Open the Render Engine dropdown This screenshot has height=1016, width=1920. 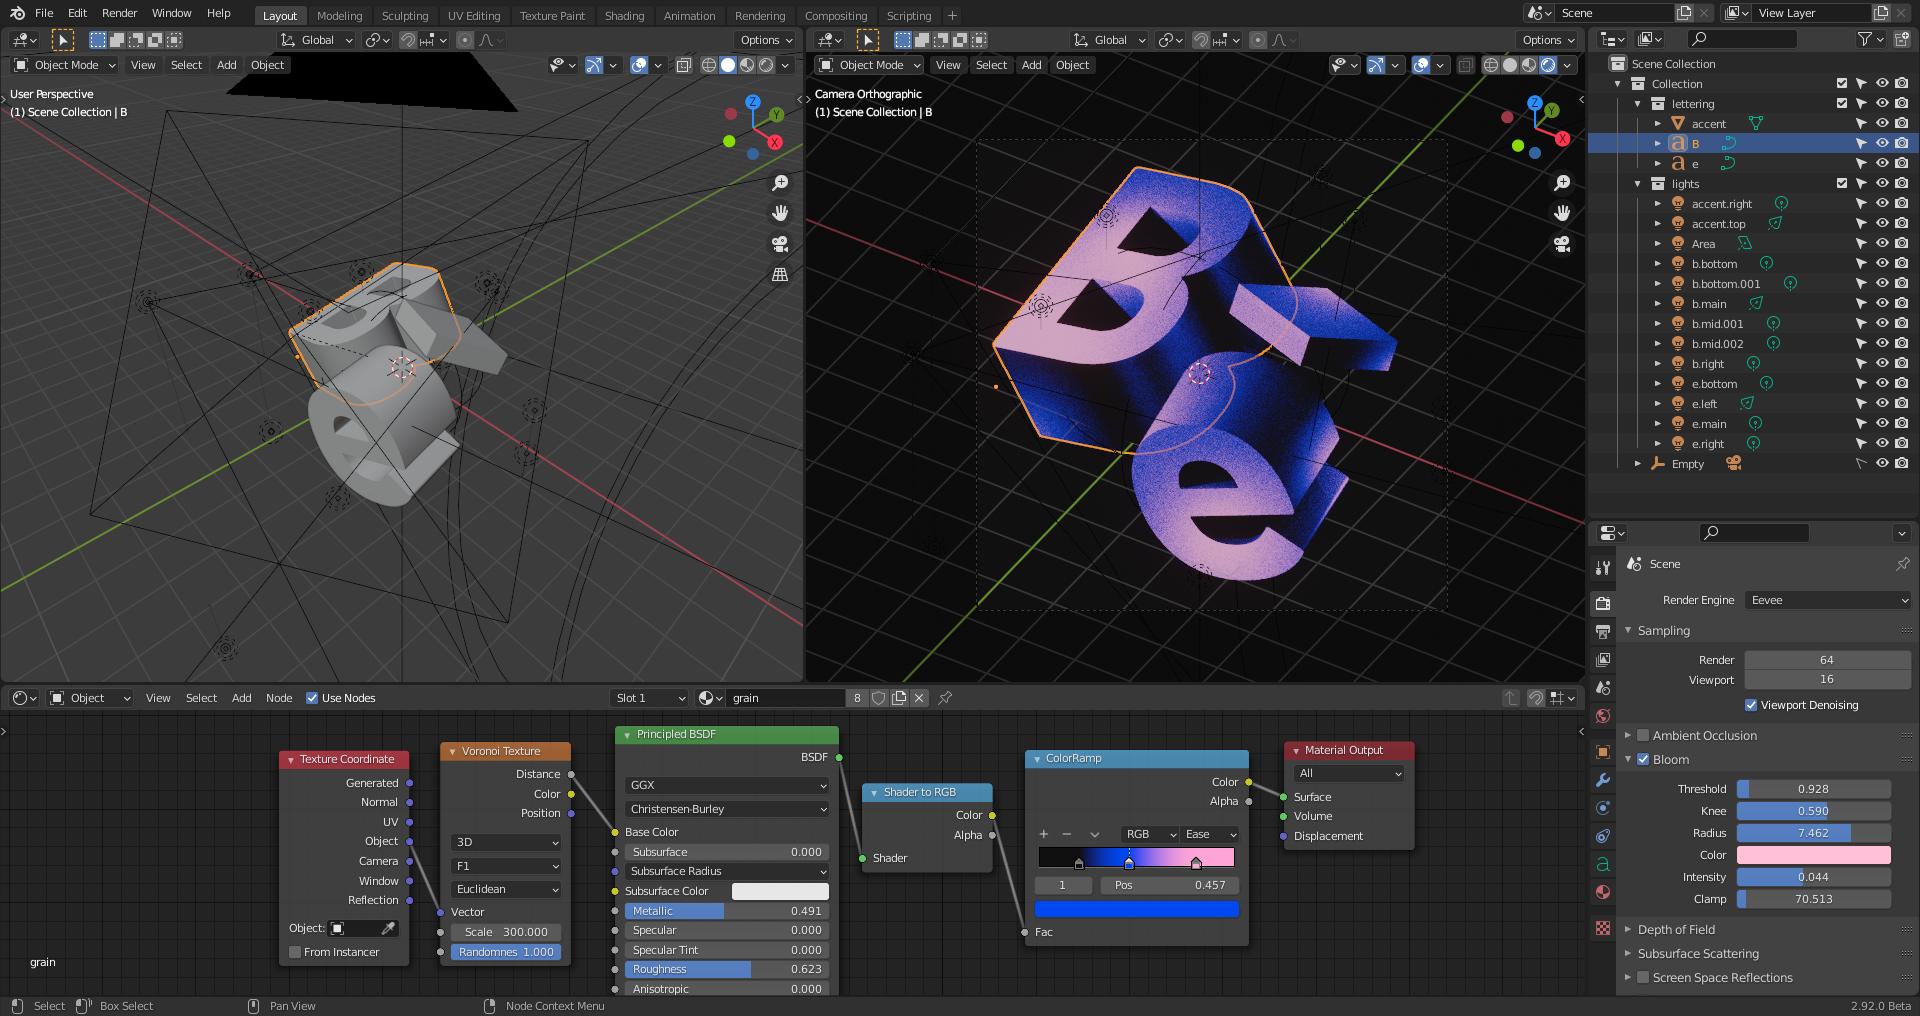[x=1827, y=600]
